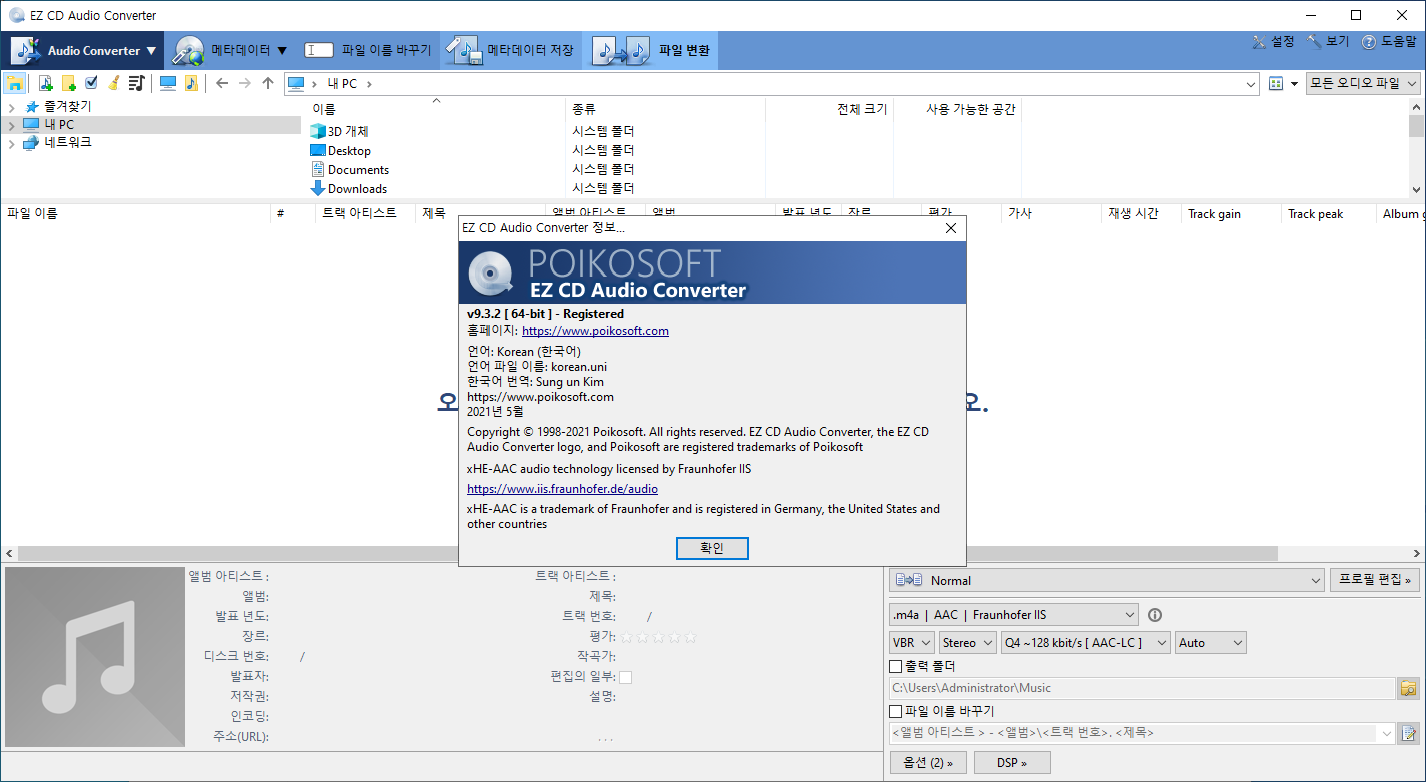
Task: Set the rating stars field
Action: pos(658,636)
